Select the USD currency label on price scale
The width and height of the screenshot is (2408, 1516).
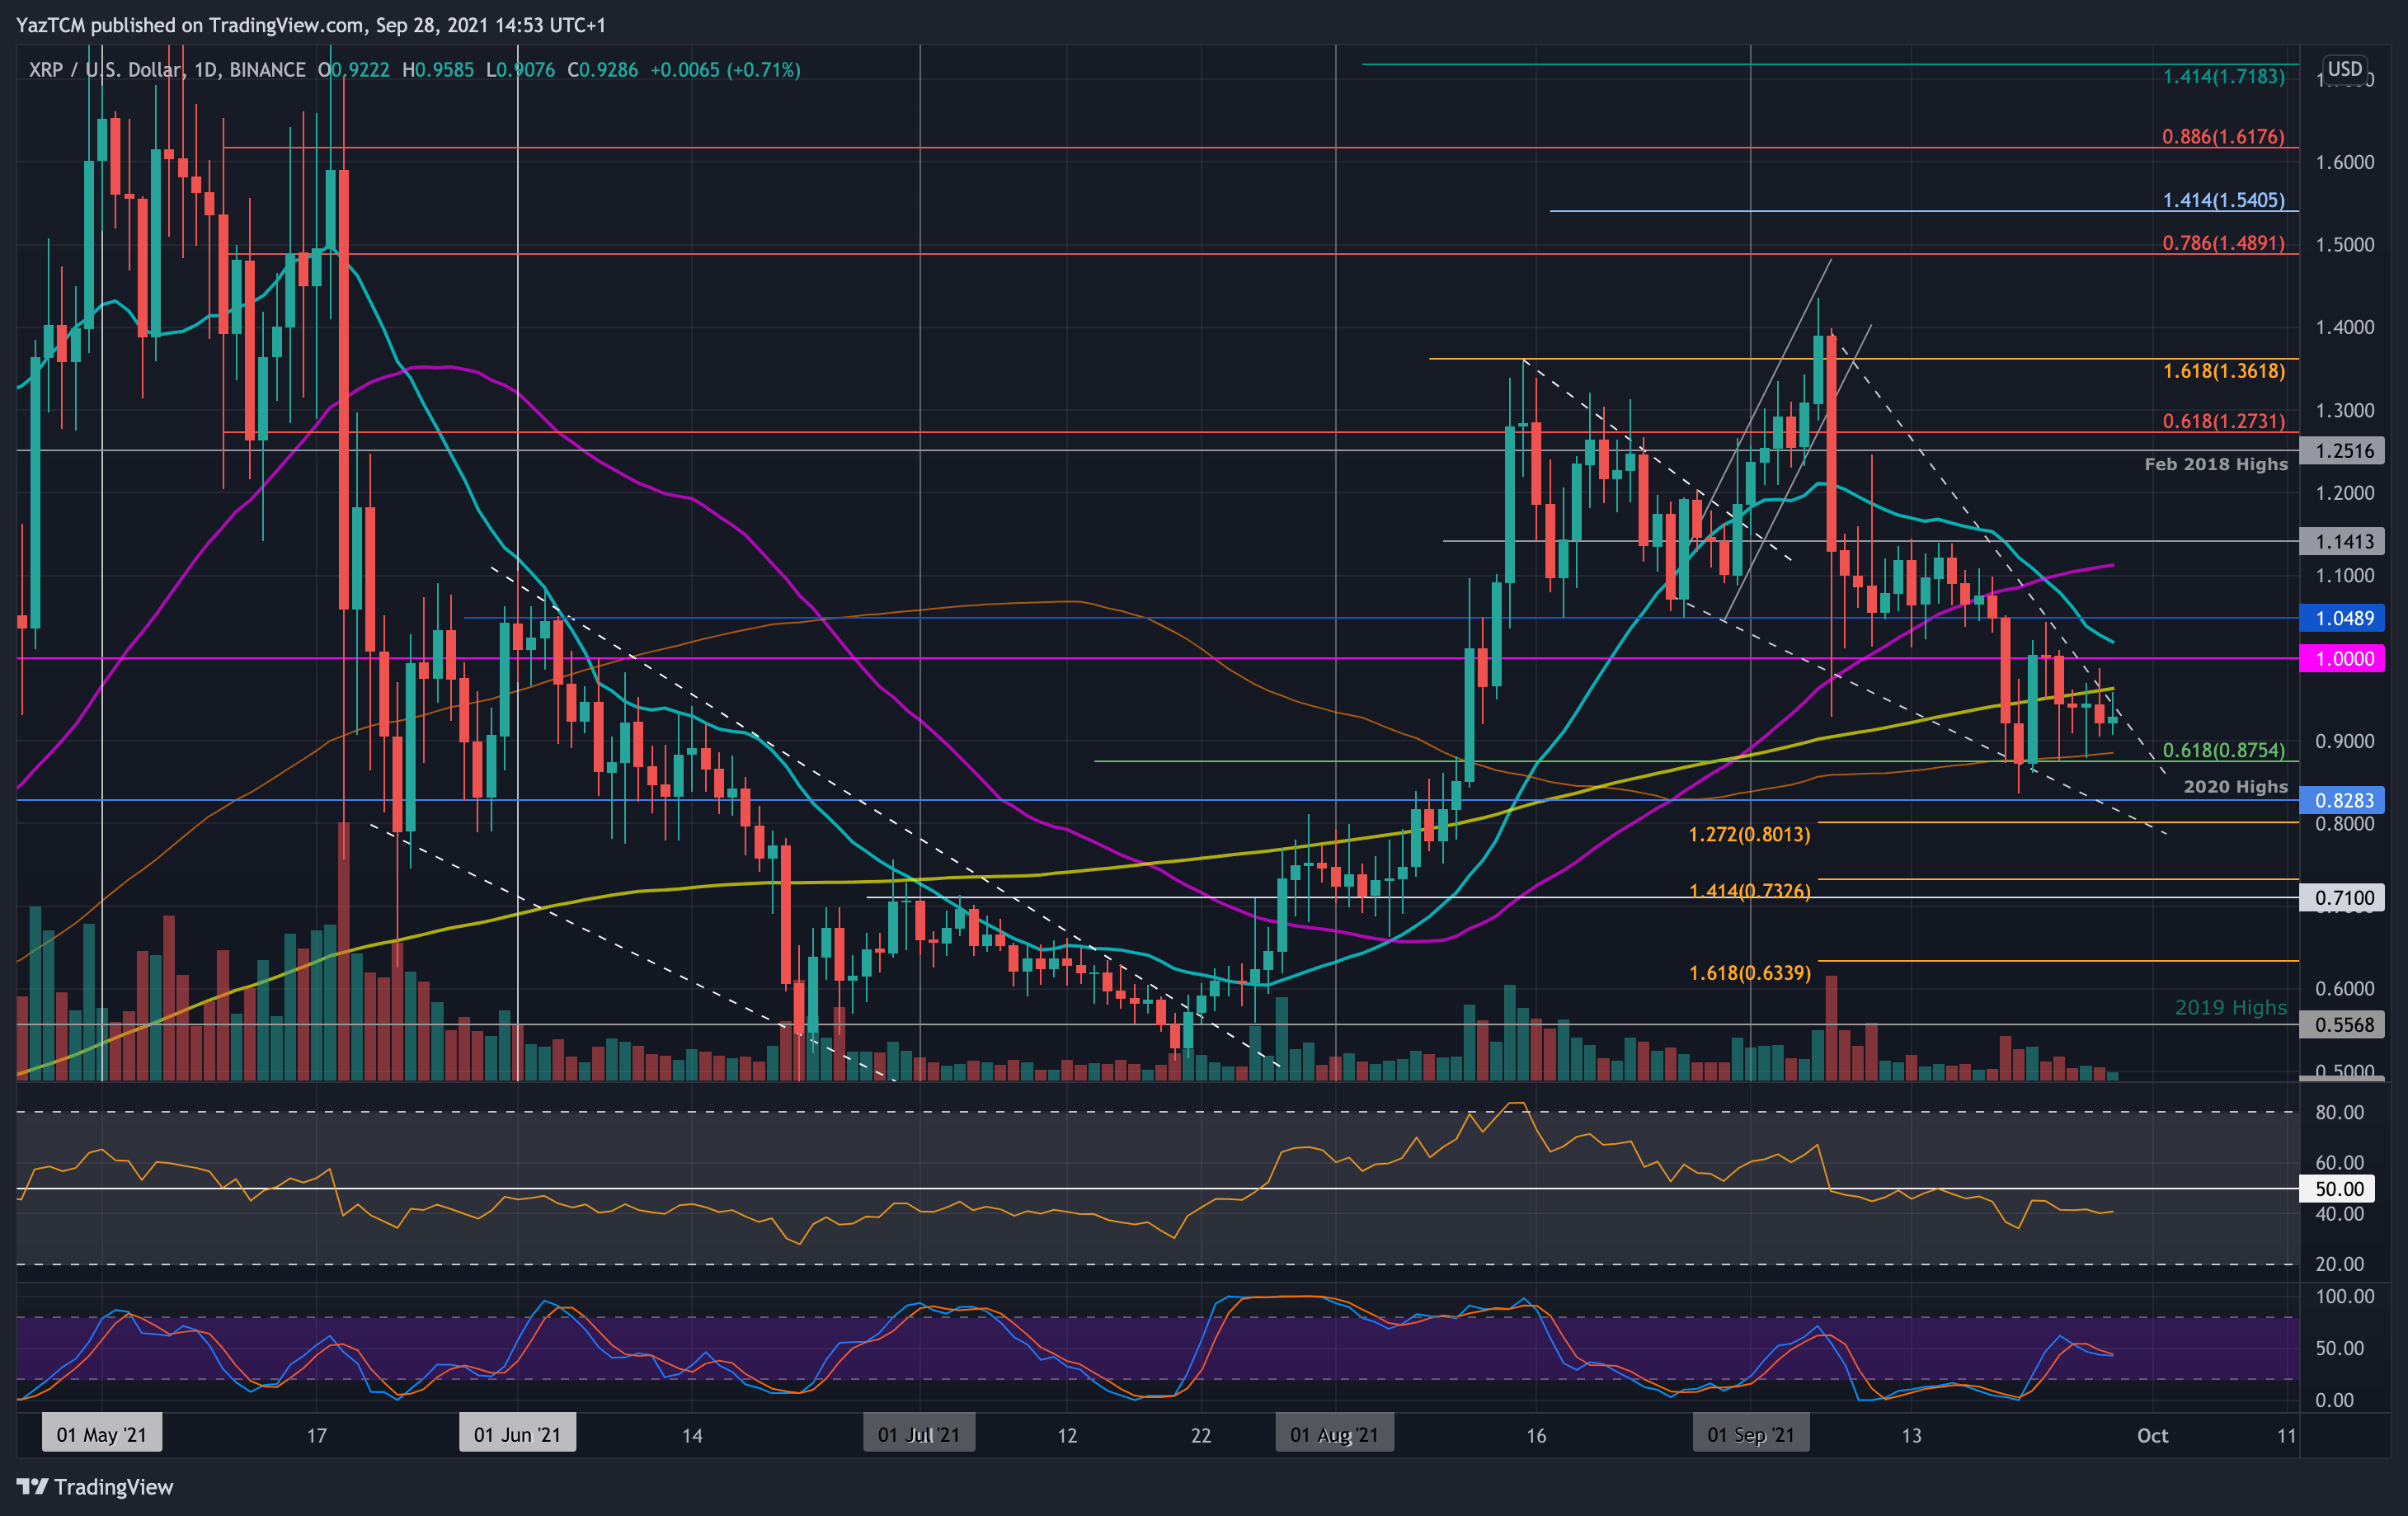[x=2345, y=69]
